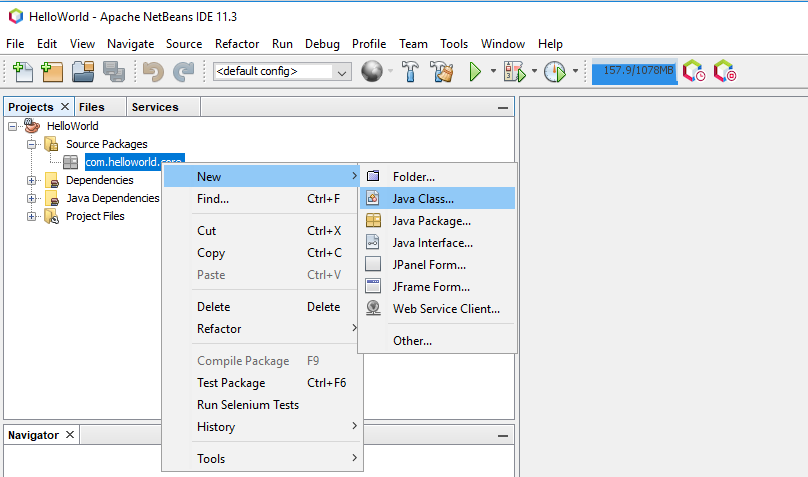Click the Folder icon in the New submenu

(373, 176)
